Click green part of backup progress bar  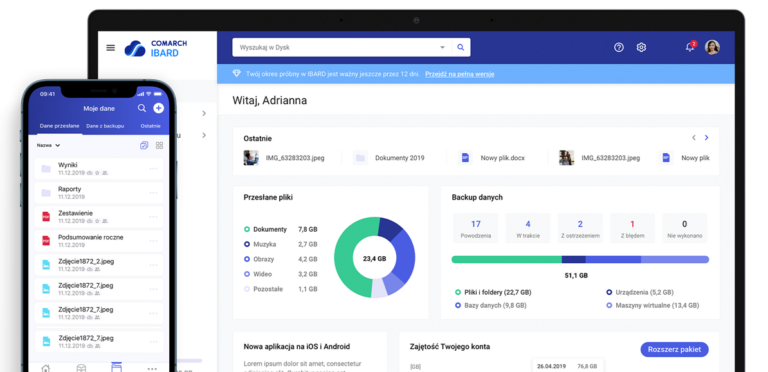(x=506, y=259)
